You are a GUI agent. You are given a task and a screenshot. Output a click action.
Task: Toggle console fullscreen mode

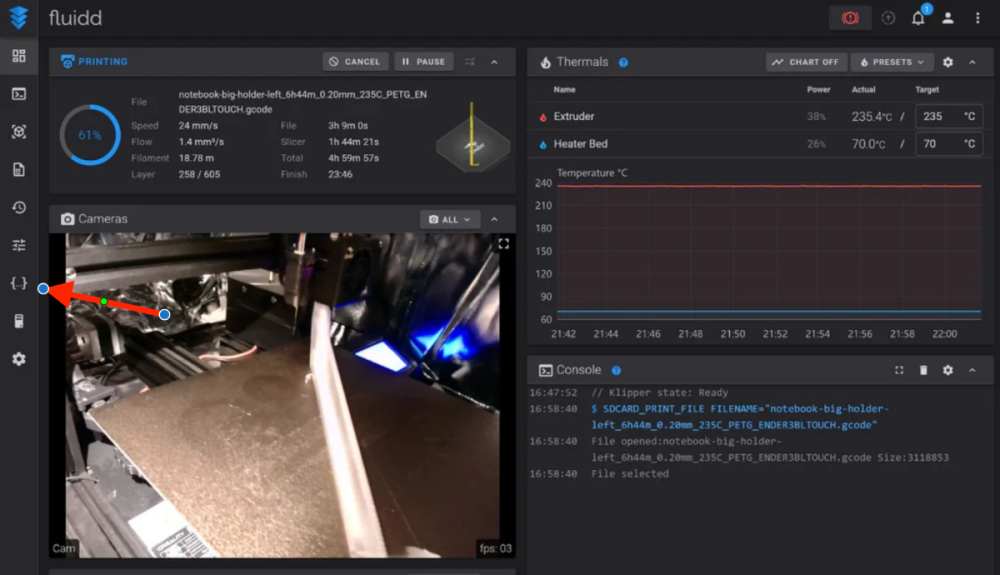(x=899, y=370)
